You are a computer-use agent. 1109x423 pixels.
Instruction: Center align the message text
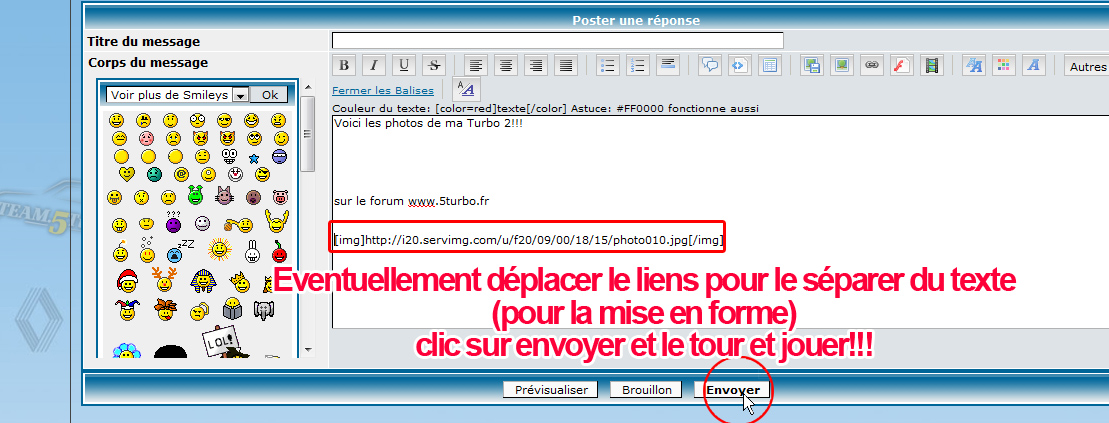[506, 66]
